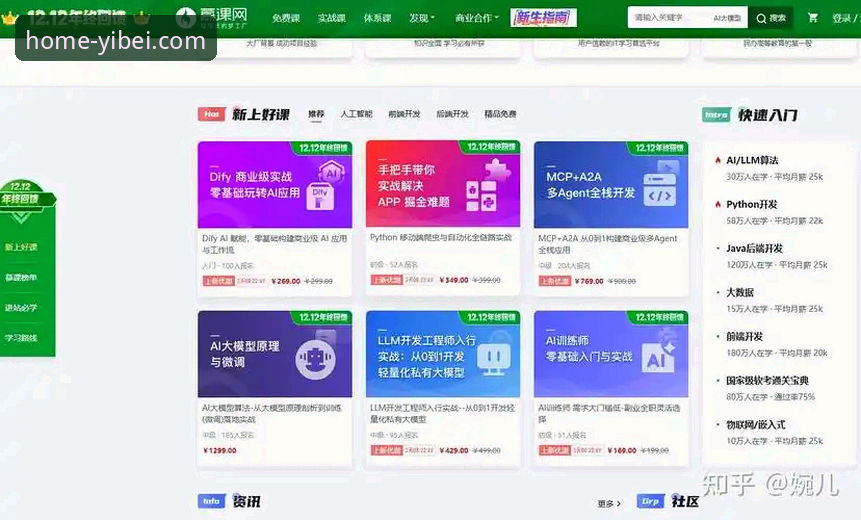
Task: Click the ¥1299.00 price text
Action: [x=220, y=450]
